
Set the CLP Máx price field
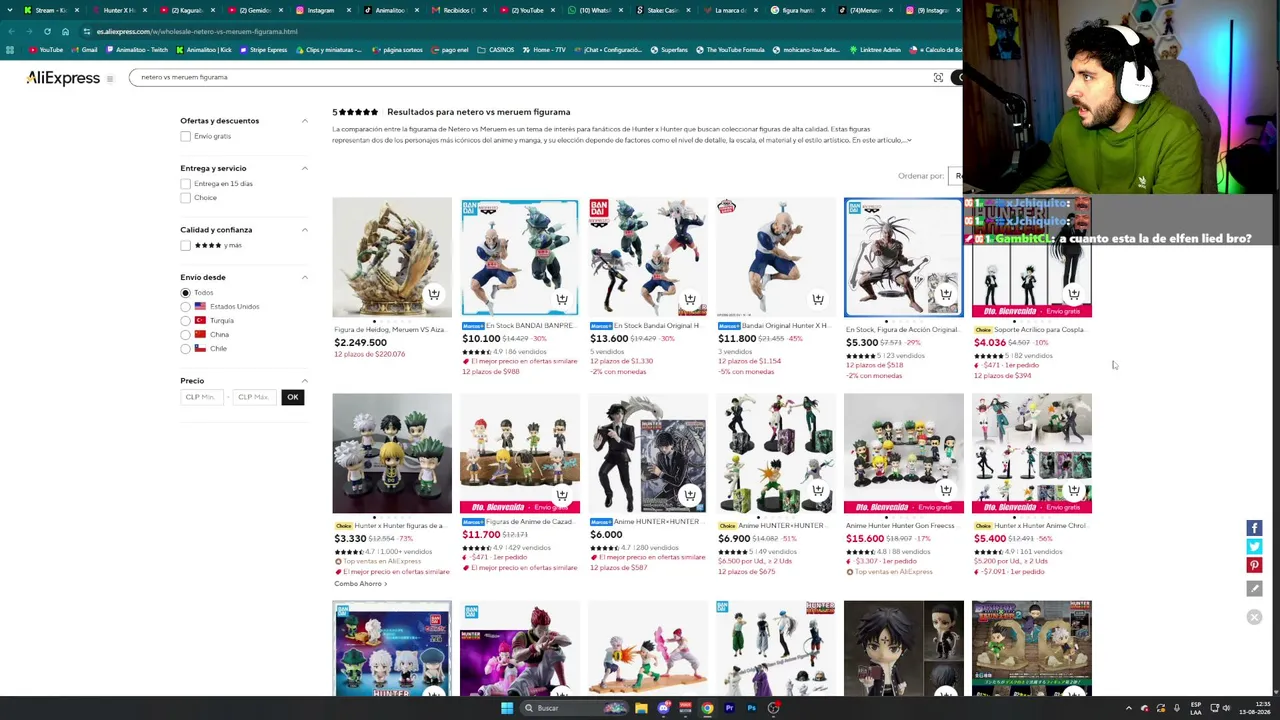point(254,397)
